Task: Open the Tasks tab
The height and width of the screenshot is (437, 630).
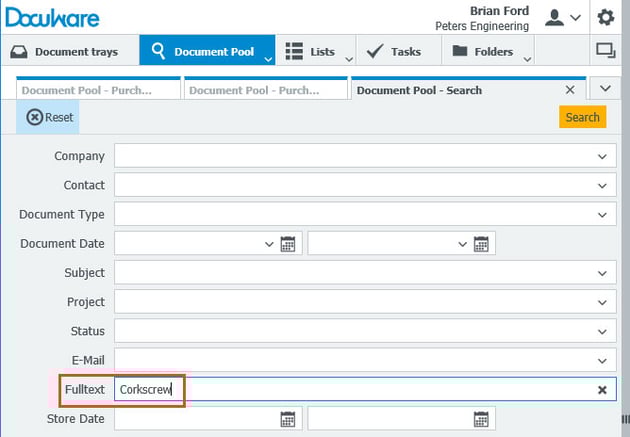Action: click(x=394, y=51)
